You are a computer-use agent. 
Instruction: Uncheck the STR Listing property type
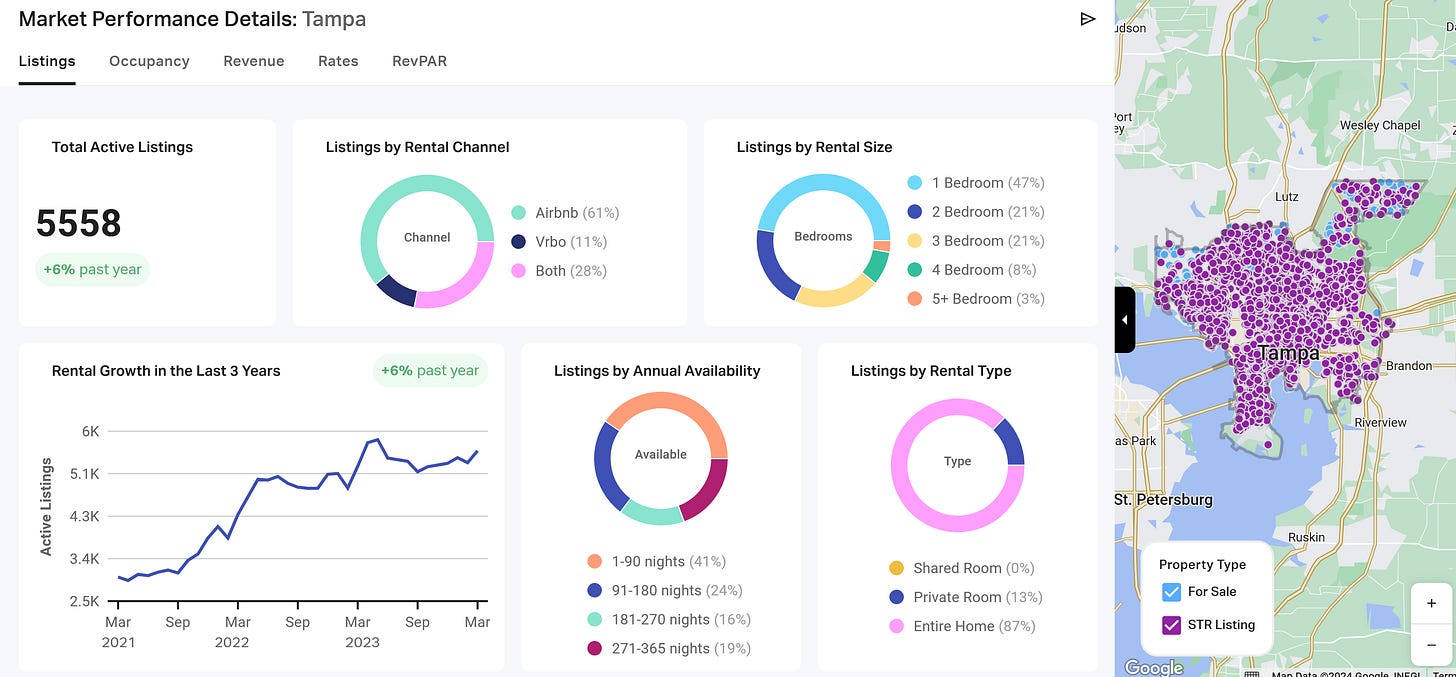pos(1172,625)
